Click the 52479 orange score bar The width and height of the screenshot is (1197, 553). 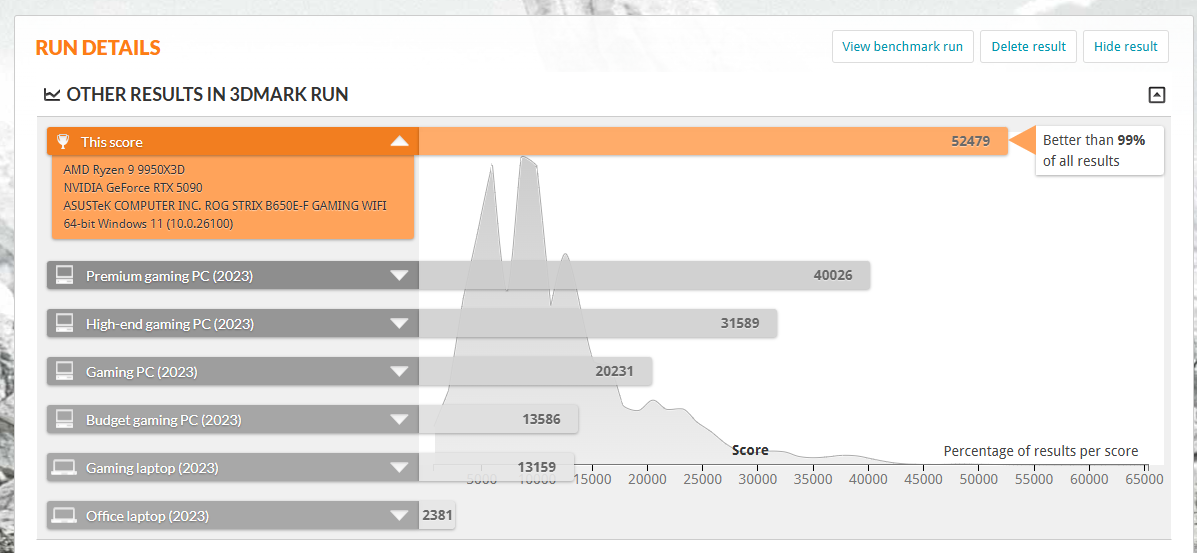pyautogui.click(x=712, y=142)
